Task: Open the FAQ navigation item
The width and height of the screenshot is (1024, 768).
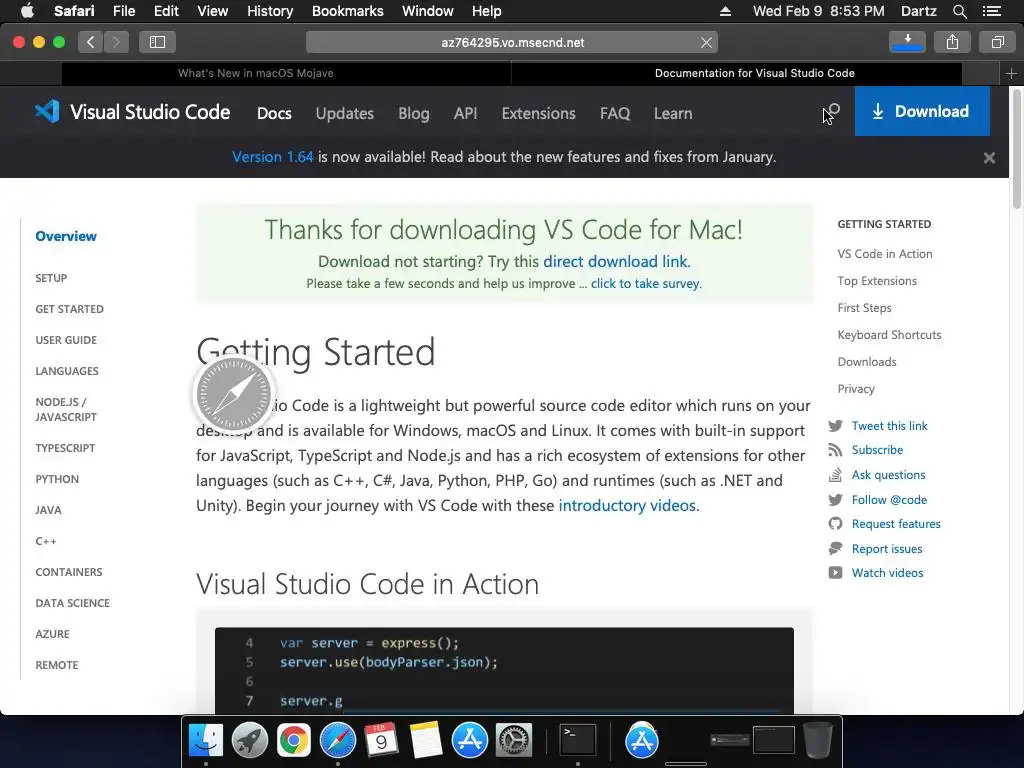Action: (x=615, y=114)
